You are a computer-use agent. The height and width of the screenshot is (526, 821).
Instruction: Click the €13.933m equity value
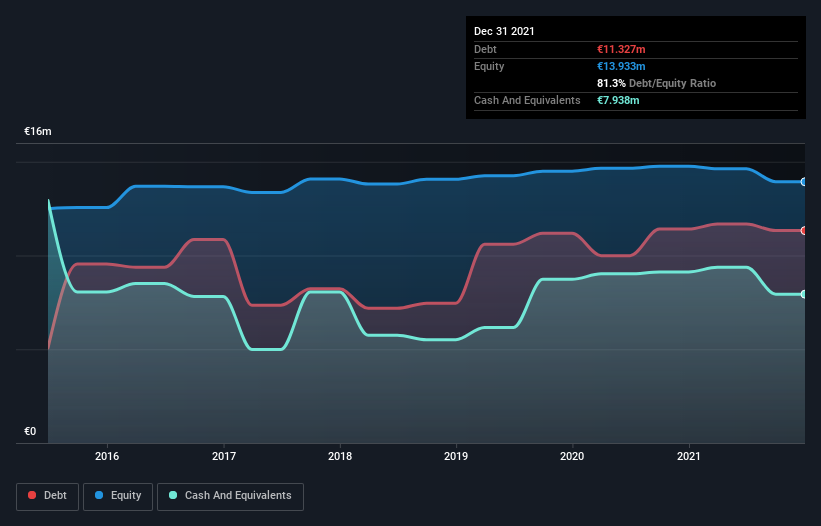tap(621, 66)
